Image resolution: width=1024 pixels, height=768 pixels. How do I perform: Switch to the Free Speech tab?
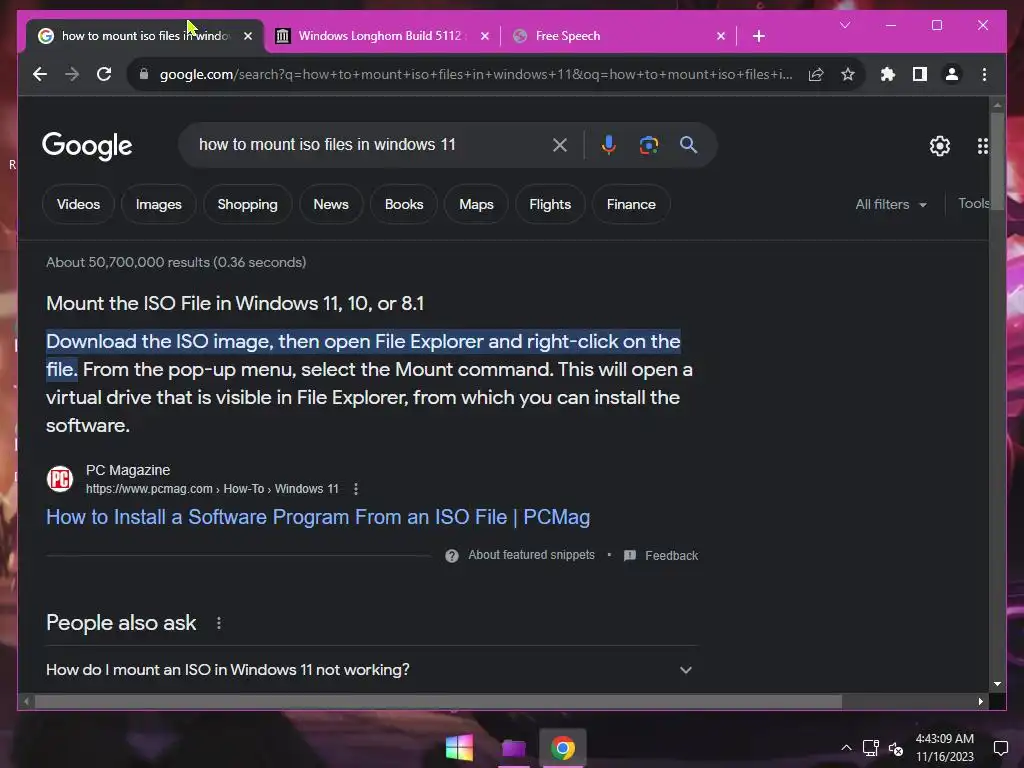pos(619,36)
